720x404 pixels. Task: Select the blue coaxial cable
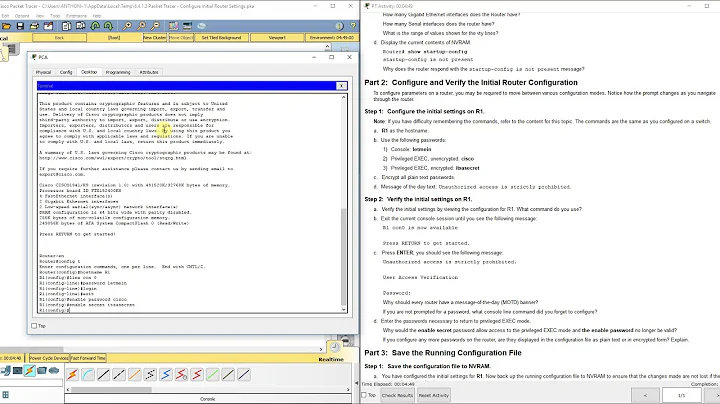[x=166, y=375]
